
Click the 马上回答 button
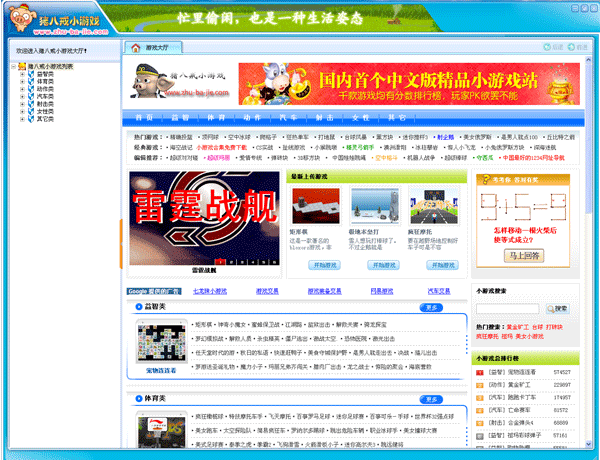pyautogui.click(x=524, y=256)
